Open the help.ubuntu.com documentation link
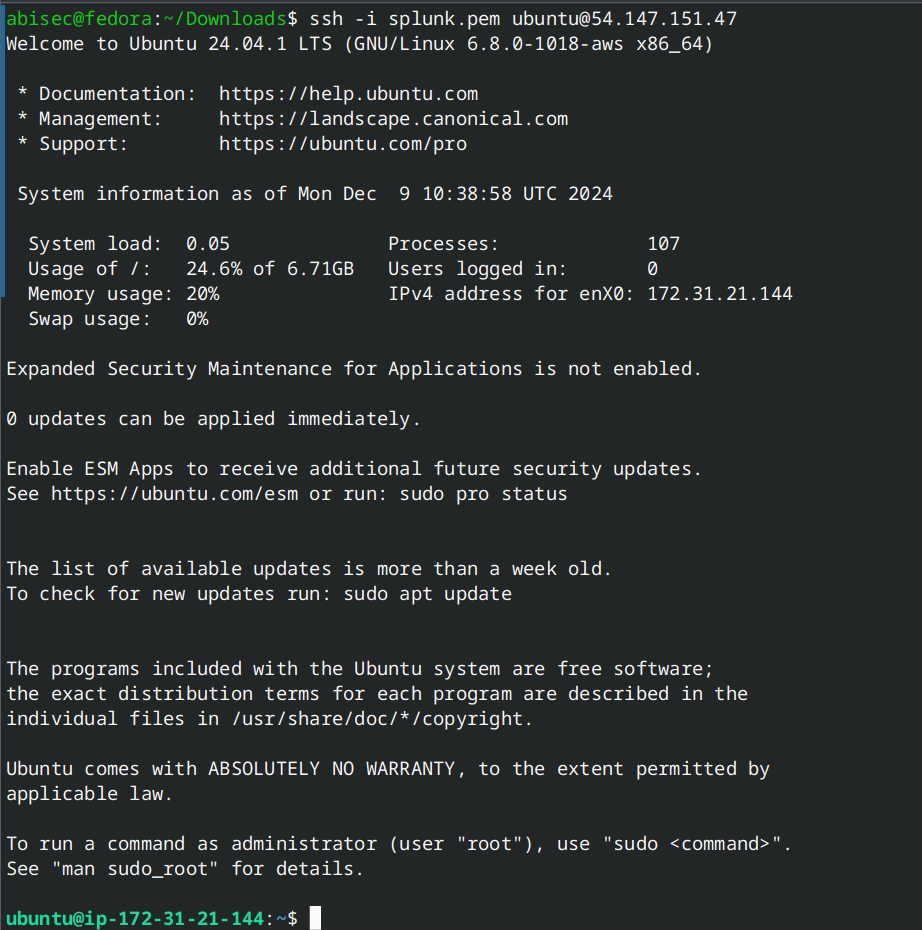Image resolution: width=922 pixels, height=930 pixels. point(348,94)
